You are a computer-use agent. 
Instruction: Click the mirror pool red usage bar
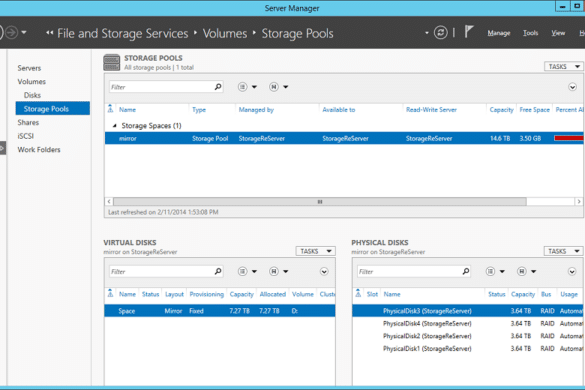tap(569, 138)
